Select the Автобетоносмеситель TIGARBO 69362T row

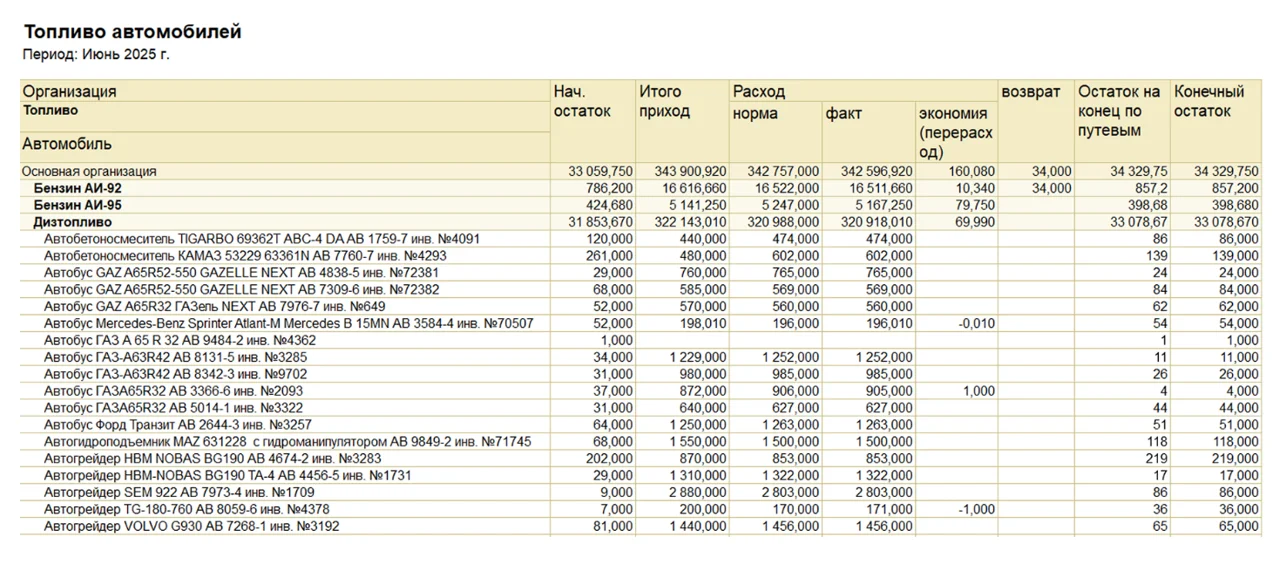pos(262,239)
